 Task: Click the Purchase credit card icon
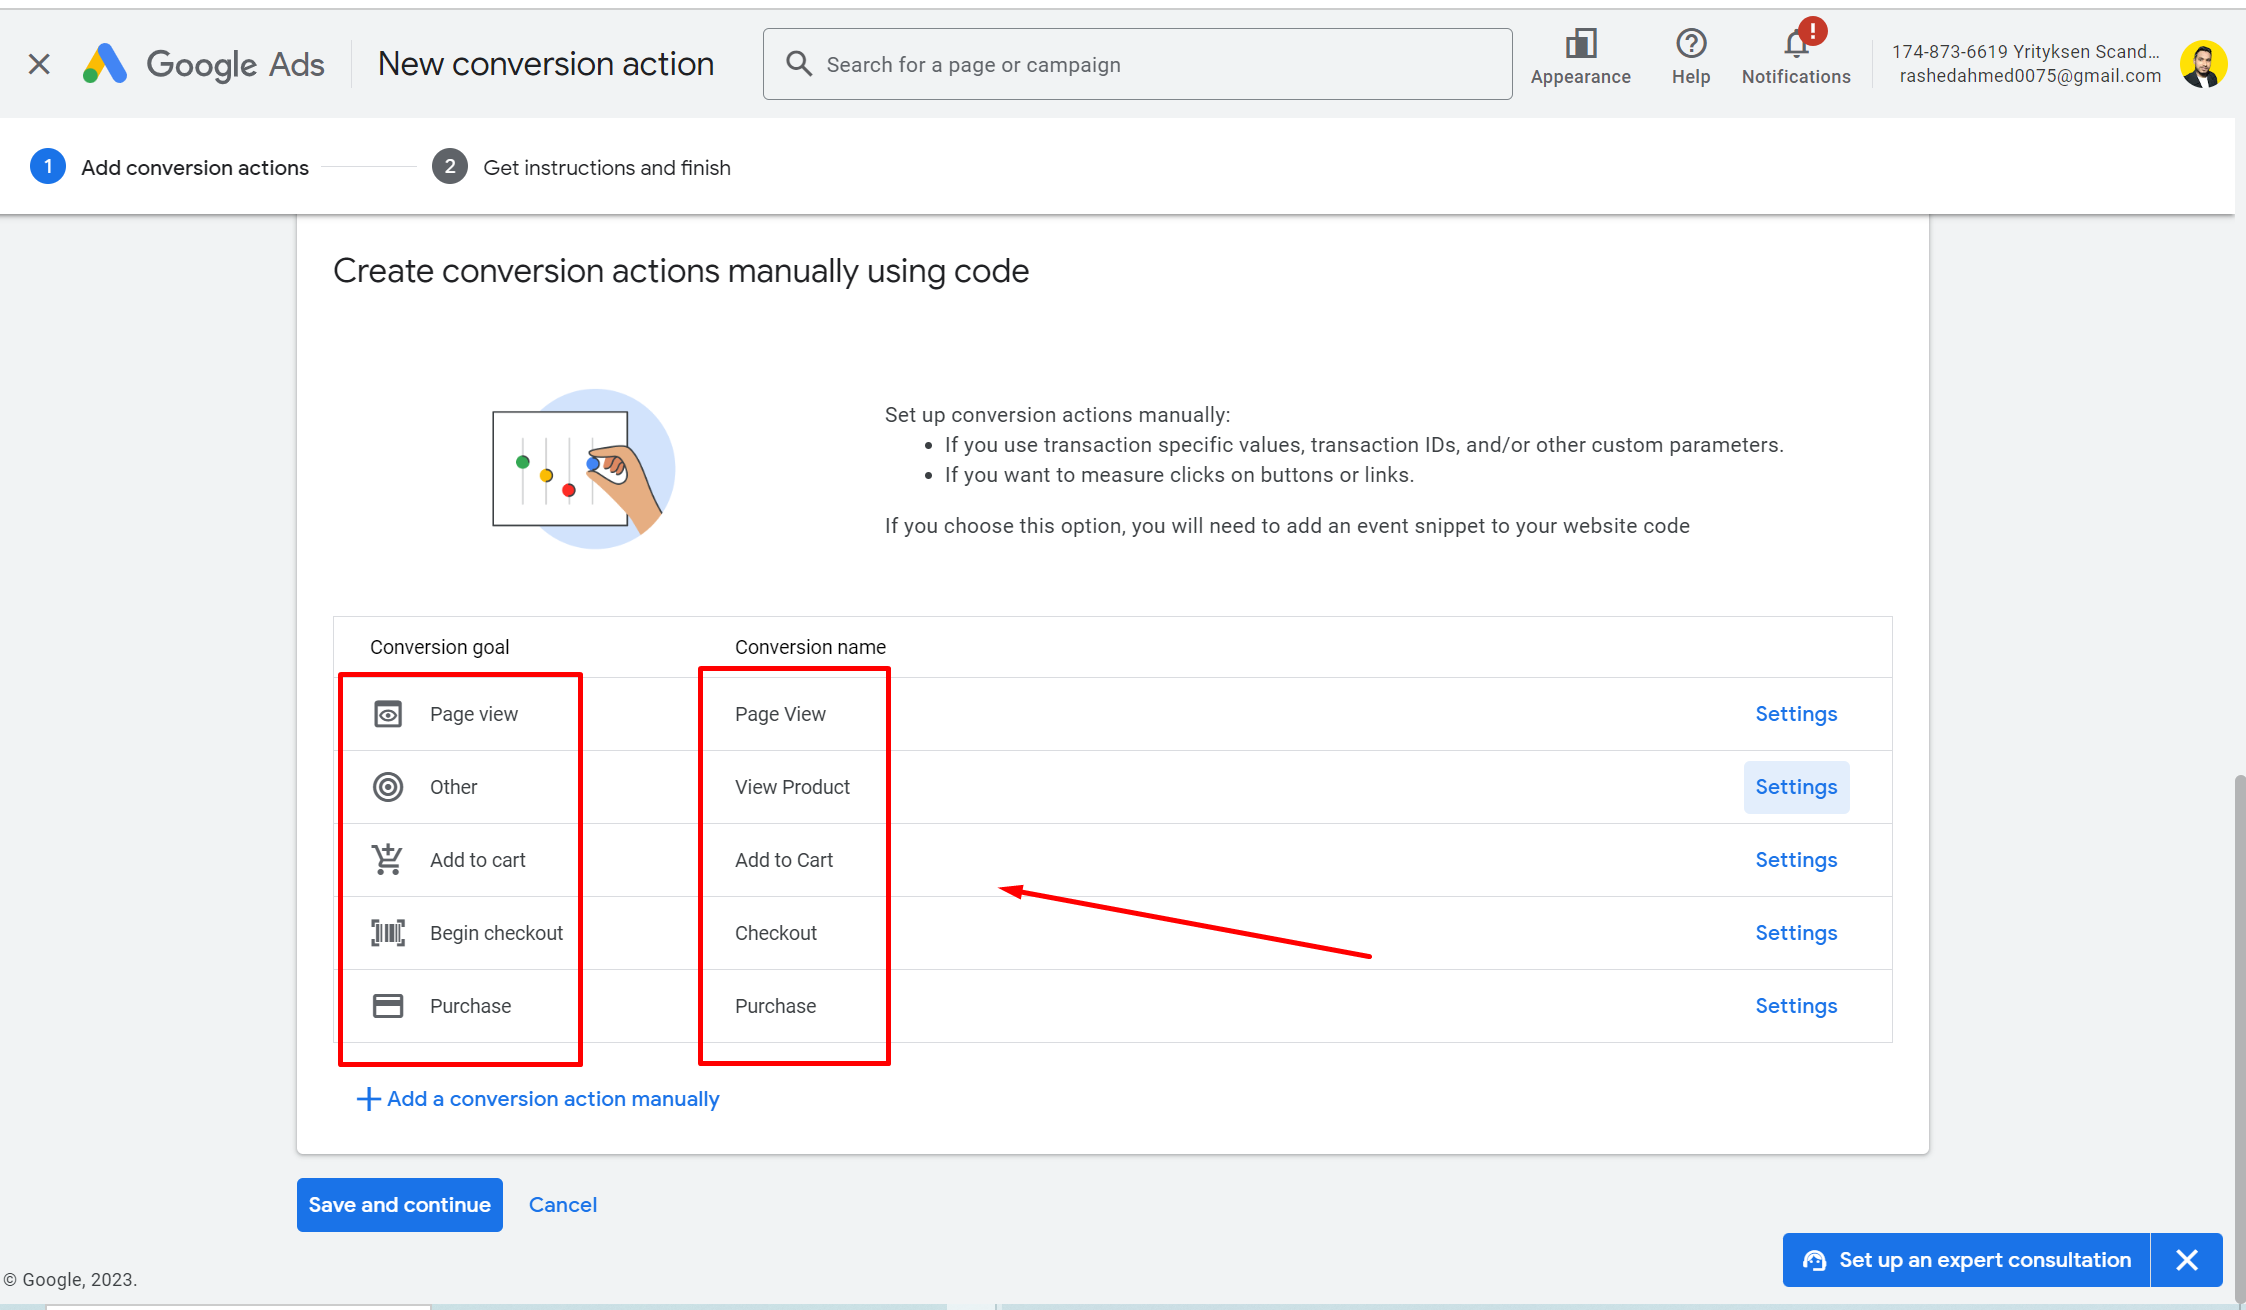[x=388, y=1006]
